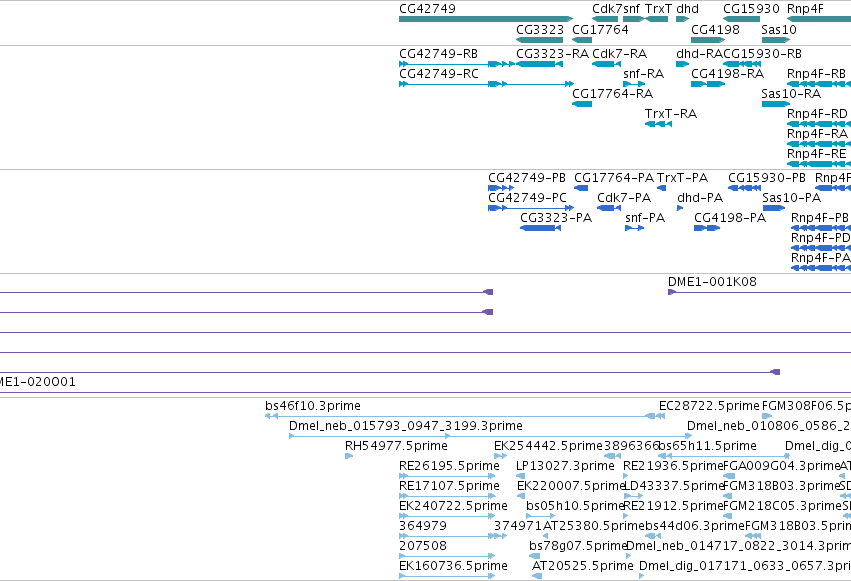Select transcript CG42749-RC

pos(439,74)
